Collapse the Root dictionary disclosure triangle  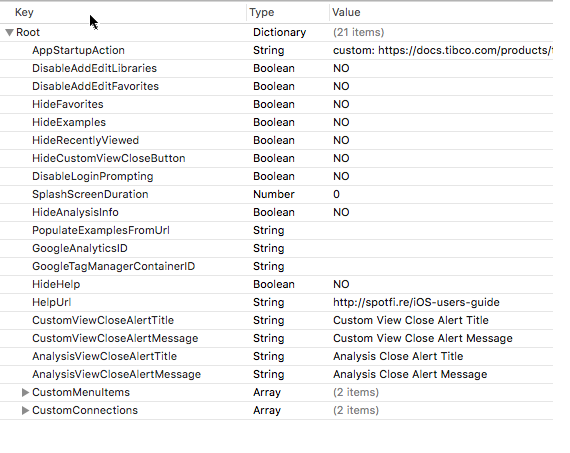pos(9,32)
